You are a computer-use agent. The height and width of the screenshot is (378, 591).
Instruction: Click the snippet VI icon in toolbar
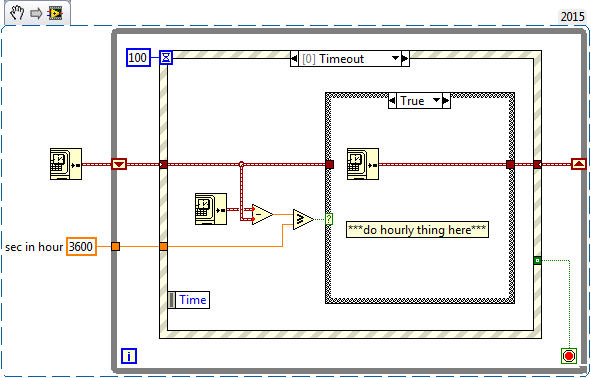pos(55,14)
